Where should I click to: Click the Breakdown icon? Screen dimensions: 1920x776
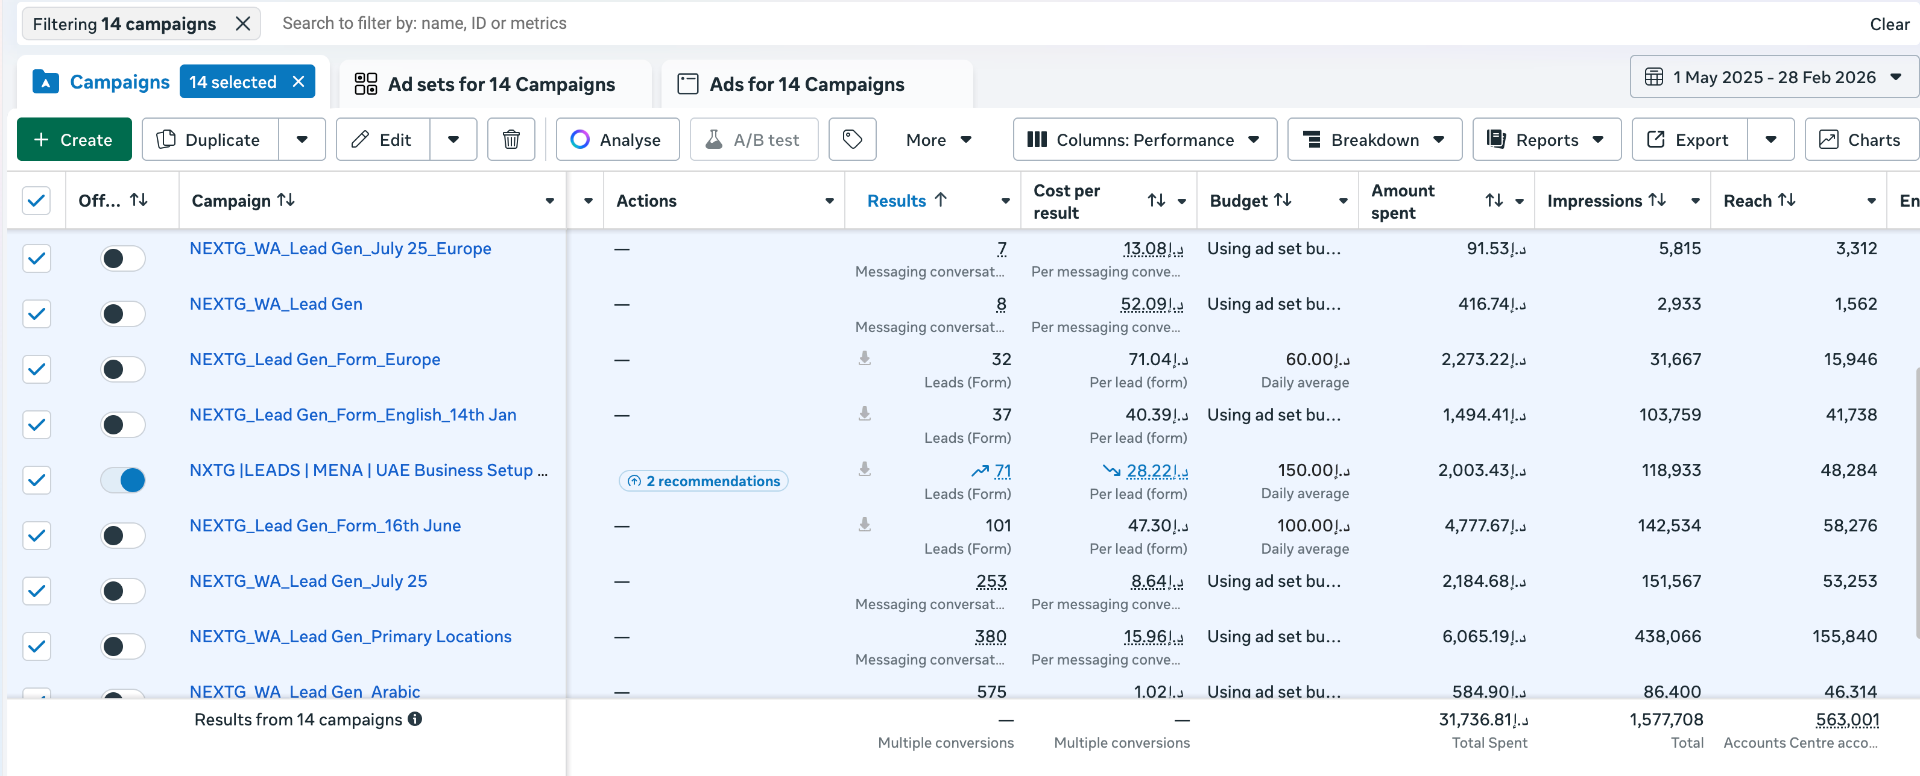pyautogui.click(x=1312, y=140)
